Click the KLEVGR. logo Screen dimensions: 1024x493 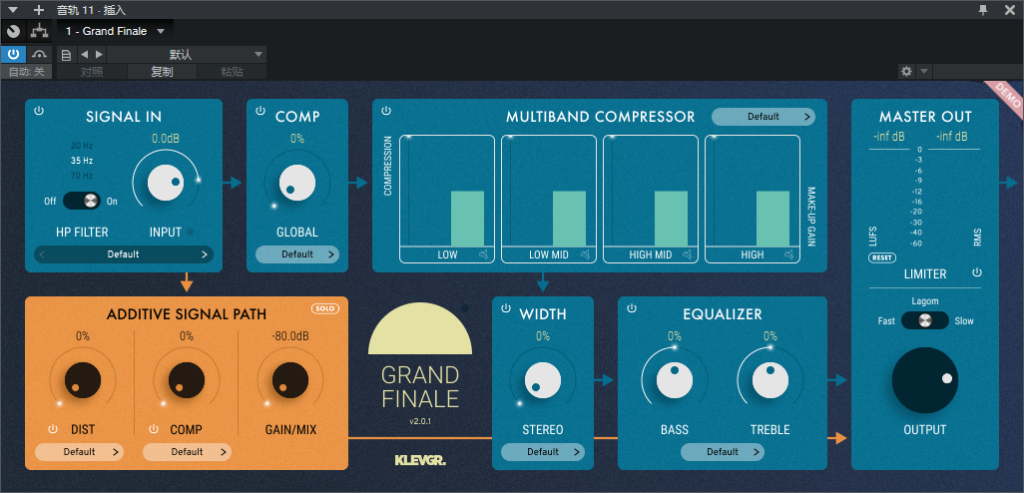420,460
